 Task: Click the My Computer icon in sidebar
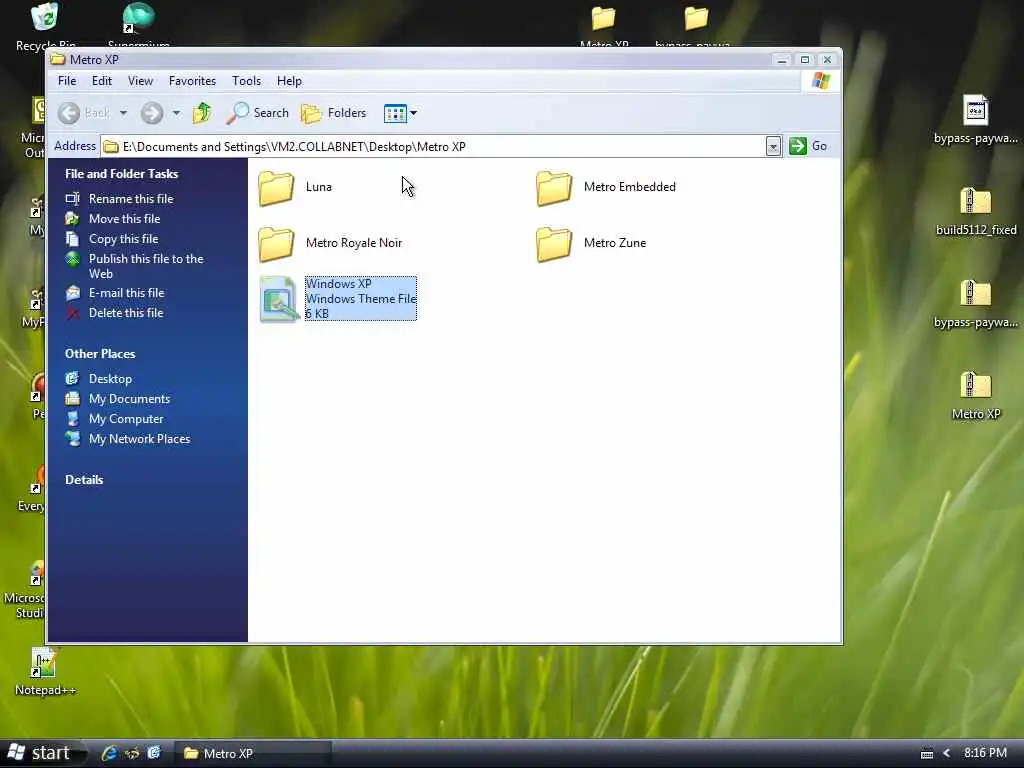72,419
